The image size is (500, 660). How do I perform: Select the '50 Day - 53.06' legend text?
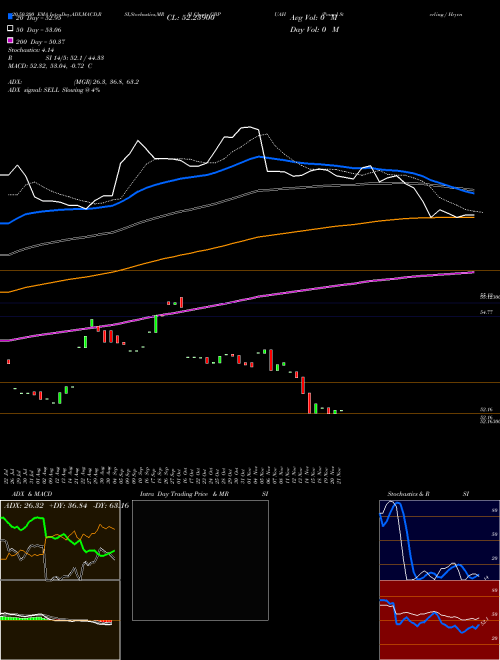[x=38, y=30]
